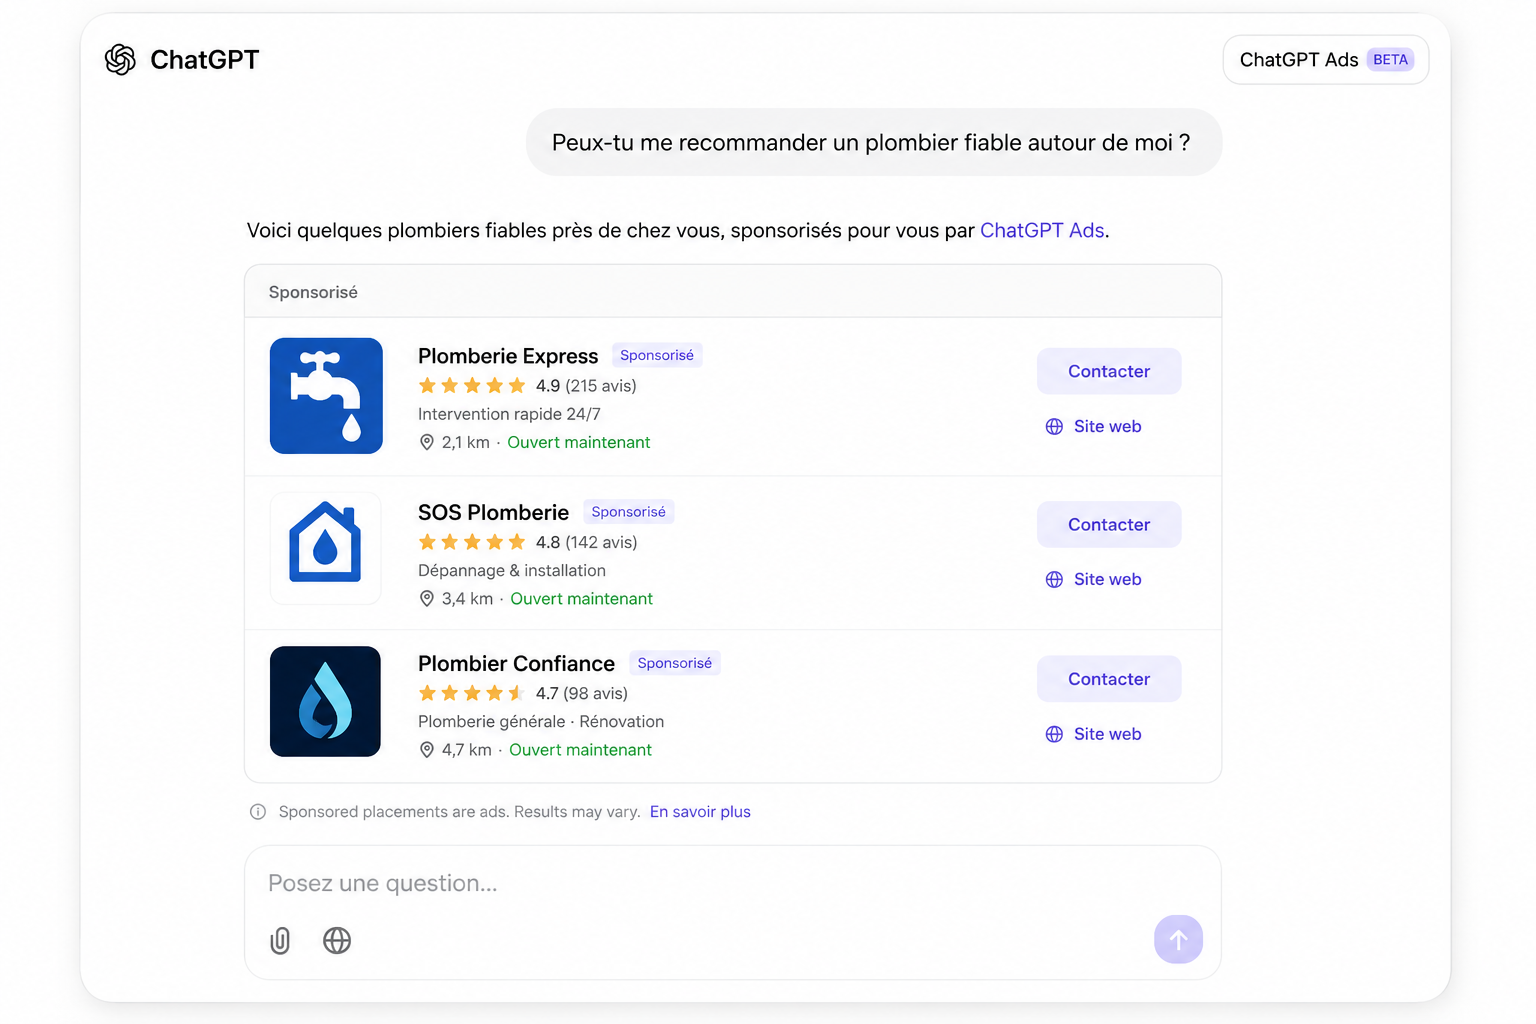Click the globe icon beside Plombier Confiance Site web
Image resolution: width=1536 pixels, height=1024 pixels.
[1054, 734]
